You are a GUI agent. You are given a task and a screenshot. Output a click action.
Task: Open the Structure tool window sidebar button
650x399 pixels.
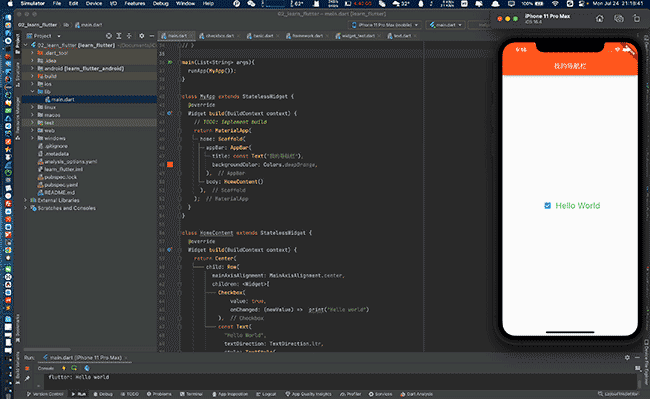[17, 74]
